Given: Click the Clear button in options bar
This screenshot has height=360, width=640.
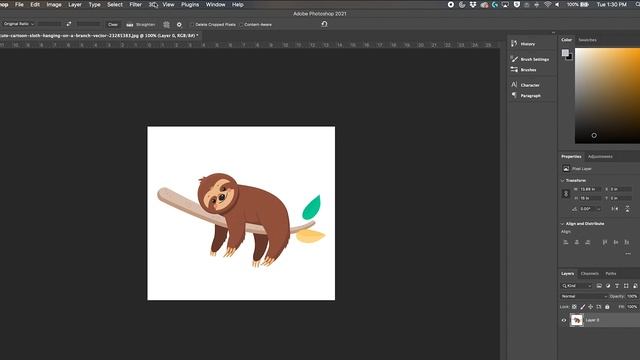Looking at the screenshot, I should 113,24.
